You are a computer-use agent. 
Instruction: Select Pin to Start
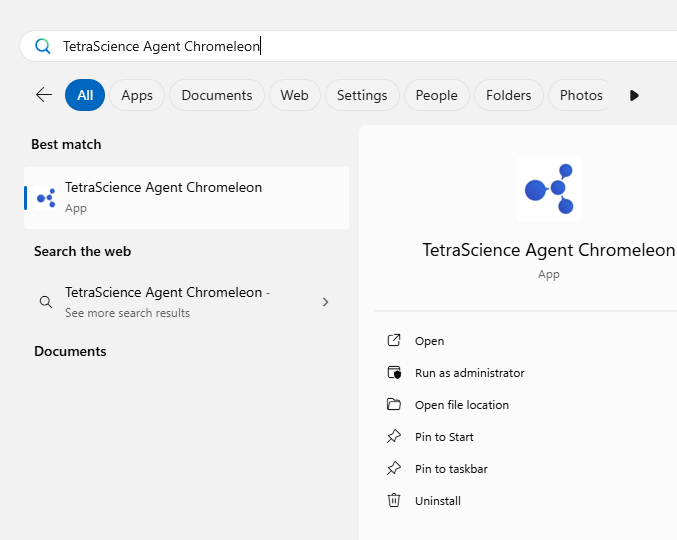coord(444,437)
